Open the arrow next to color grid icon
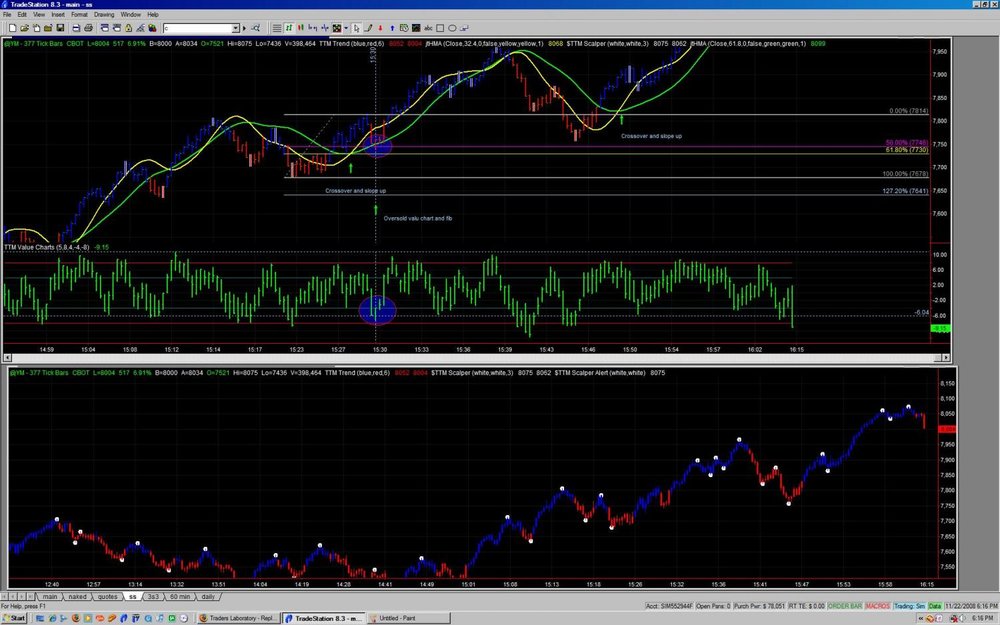1000x625 pixels. click(346, 28)
